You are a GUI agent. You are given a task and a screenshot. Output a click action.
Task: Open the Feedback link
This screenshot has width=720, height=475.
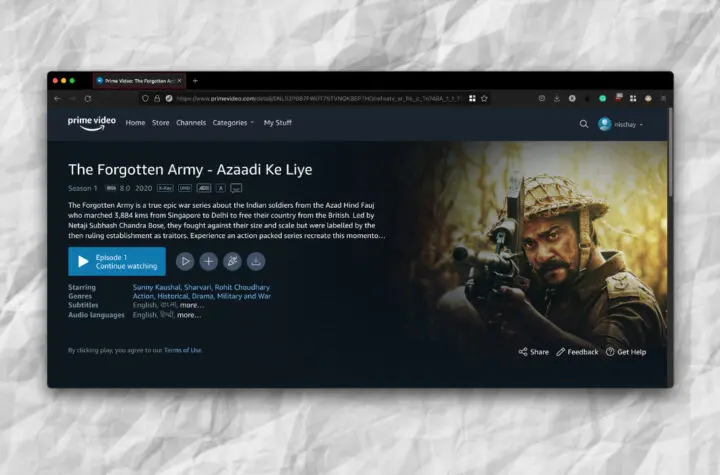[578, 352]
